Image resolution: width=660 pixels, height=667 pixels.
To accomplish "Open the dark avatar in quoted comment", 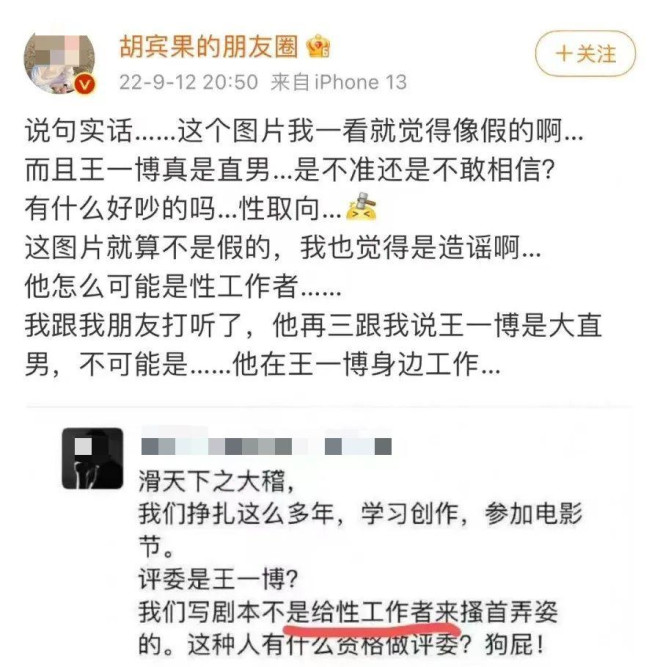I will click(93, 459).
